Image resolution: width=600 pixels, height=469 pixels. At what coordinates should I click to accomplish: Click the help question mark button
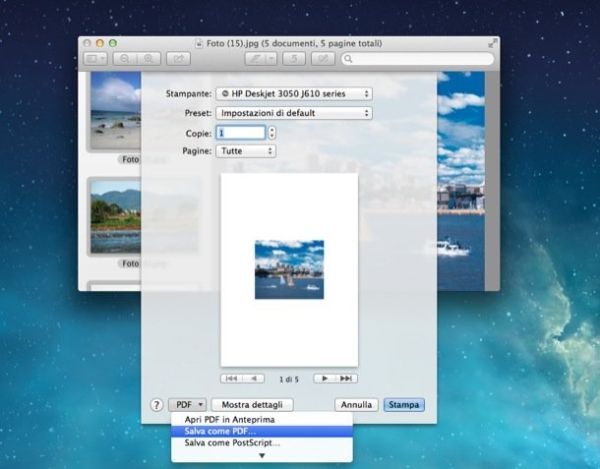tap(157, 405)
